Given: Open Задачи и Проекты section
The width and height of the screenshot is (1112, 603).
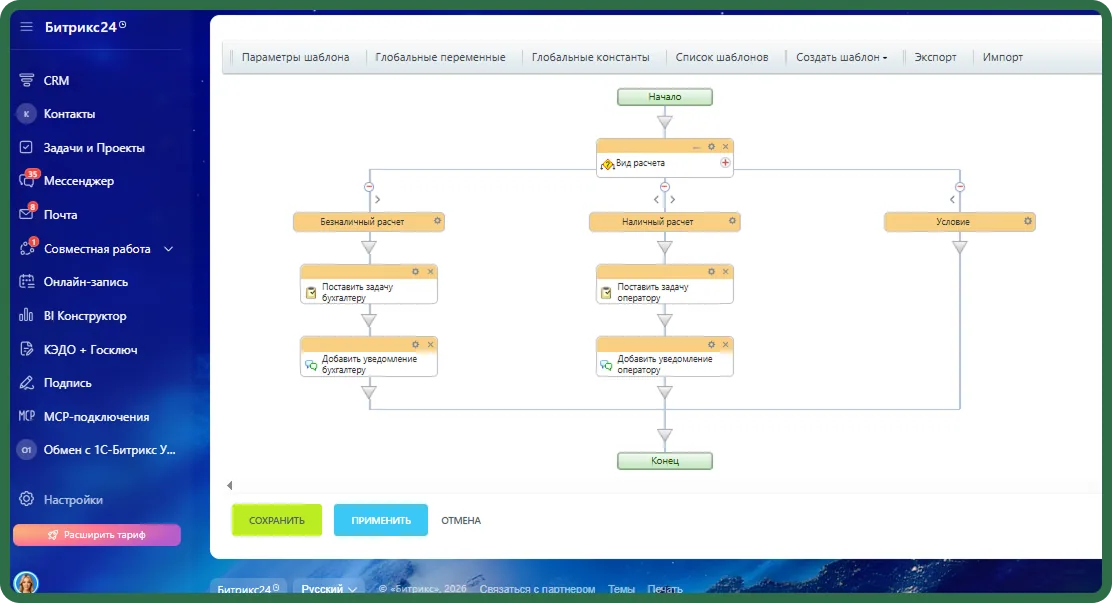Looking at the screenshot, I should [x=82, y=148].
